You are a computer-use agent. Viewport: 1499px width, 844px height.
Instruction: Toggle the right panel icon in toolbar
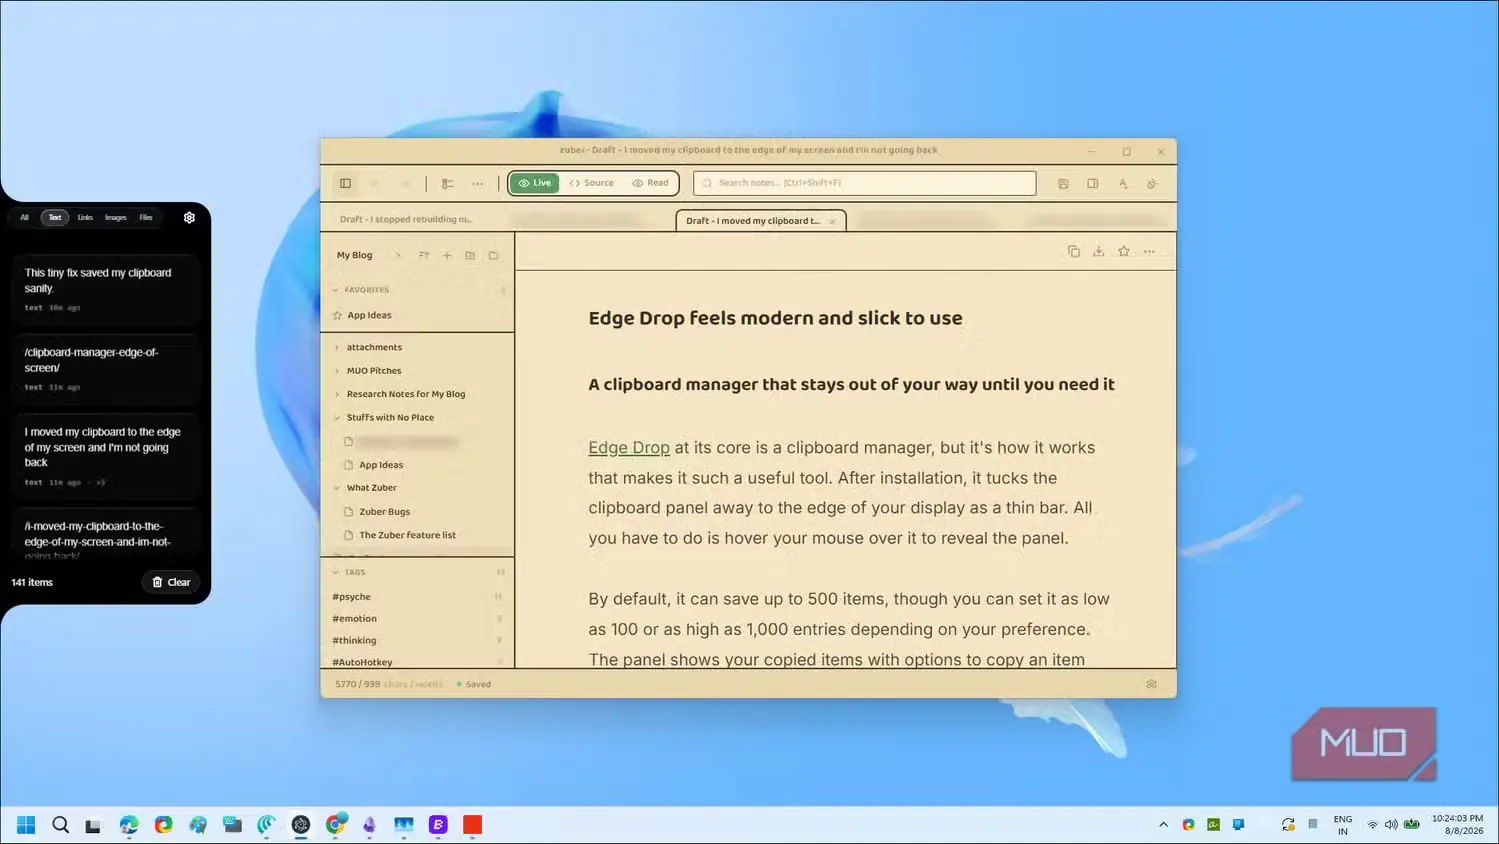tap(1093, 183)
